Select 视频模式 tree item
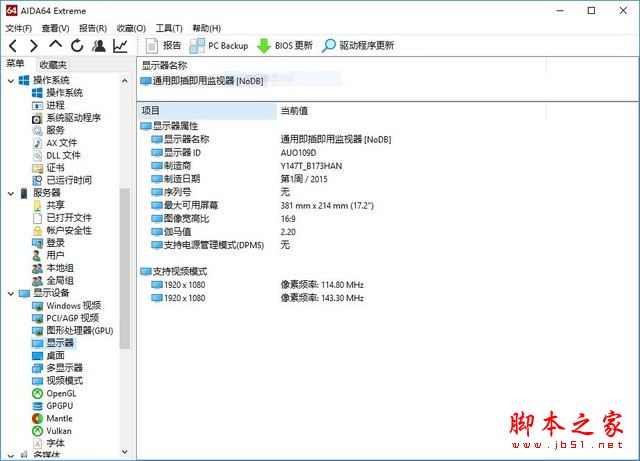Image resolution: width=640 pixels, height=461 pixels. [x=57, y=381]
